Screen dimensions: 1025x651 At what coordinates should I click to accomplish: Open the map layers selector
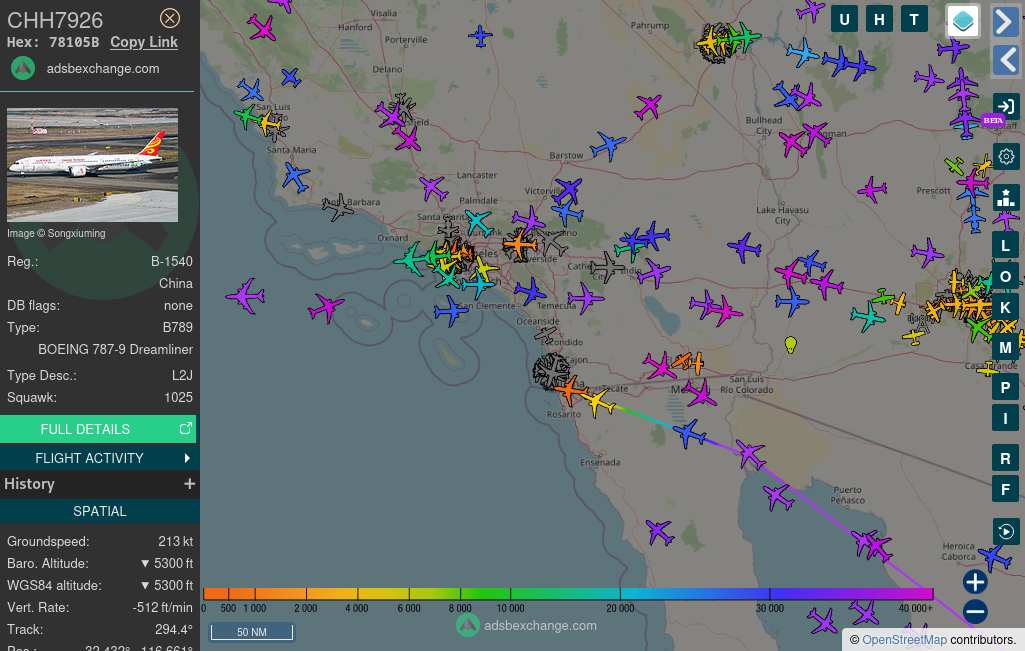pyautogui.click(x=963, y=21)
